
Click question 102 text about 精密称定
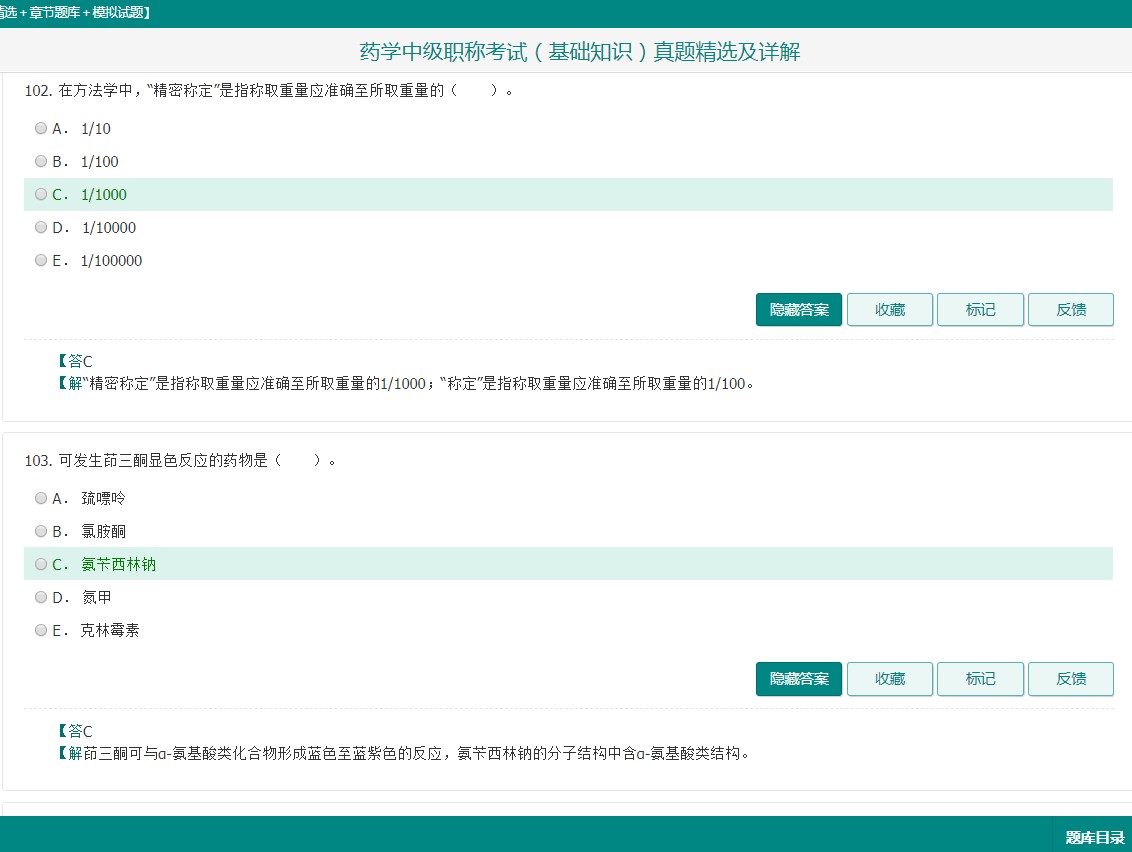[269, 90]
